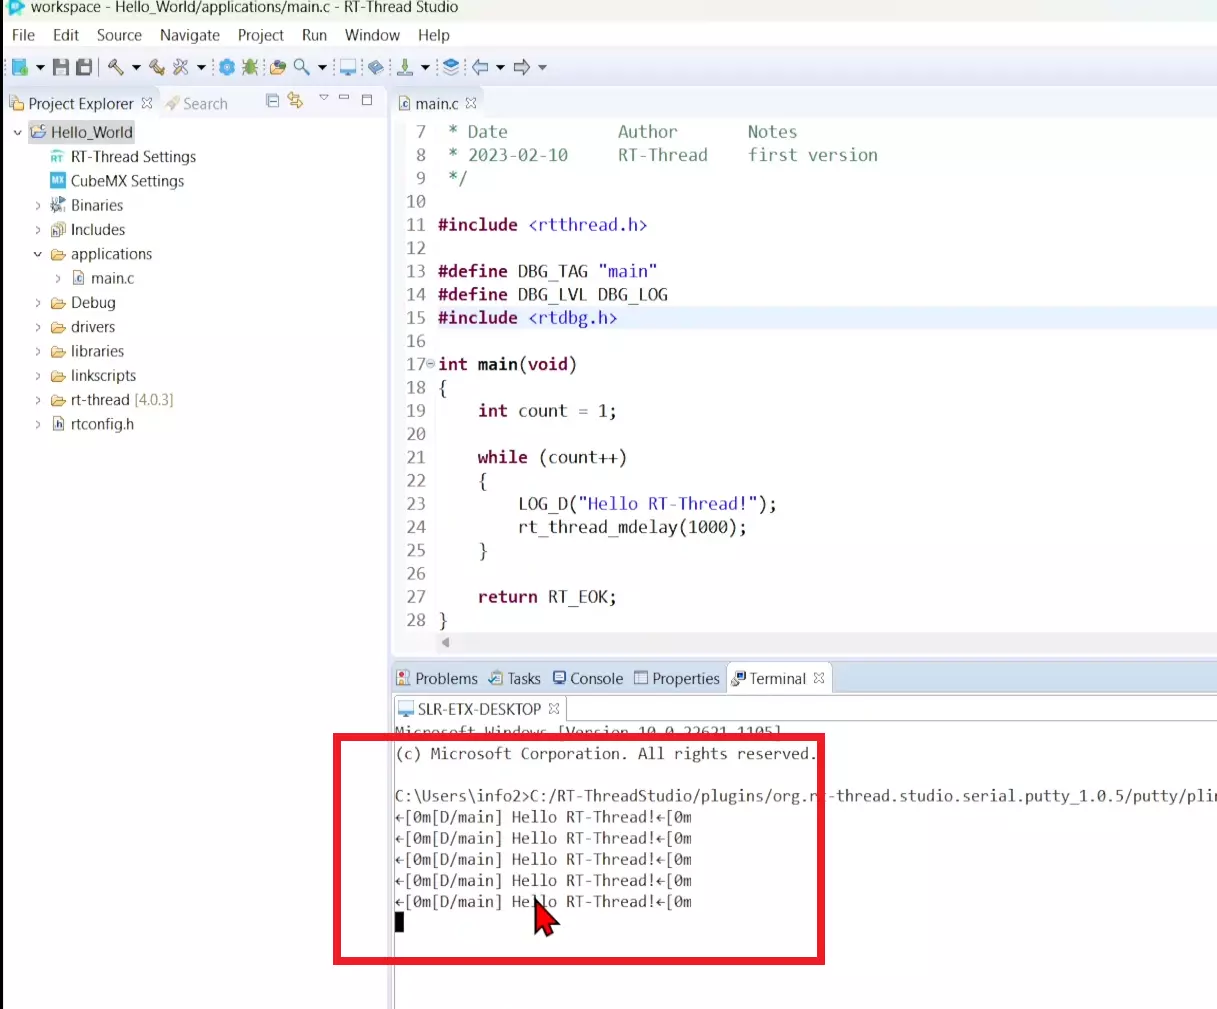Open the Edit menu

(66, 35)
